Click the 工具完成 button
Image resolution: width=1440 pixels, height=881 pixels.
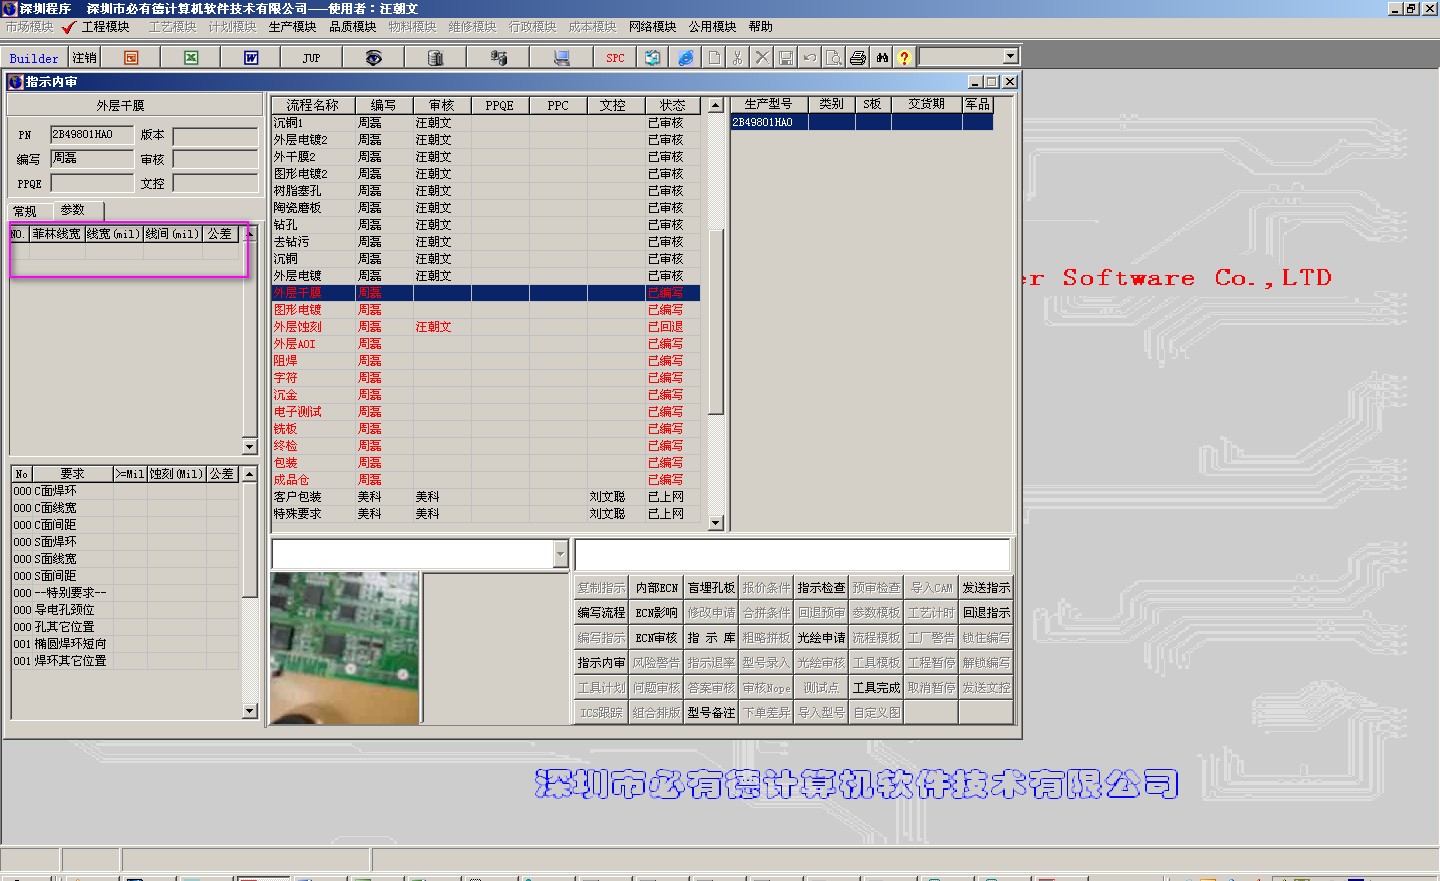[876, 688]
